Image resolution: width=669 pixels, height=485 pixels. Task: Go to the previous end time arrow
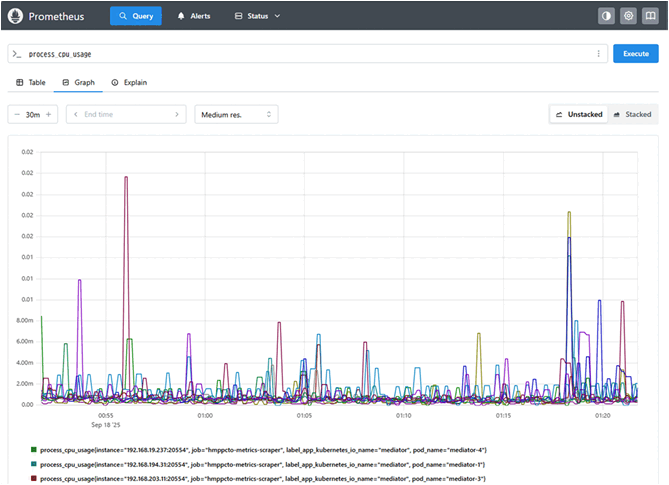pyautogui.click(x=75, y=115)
